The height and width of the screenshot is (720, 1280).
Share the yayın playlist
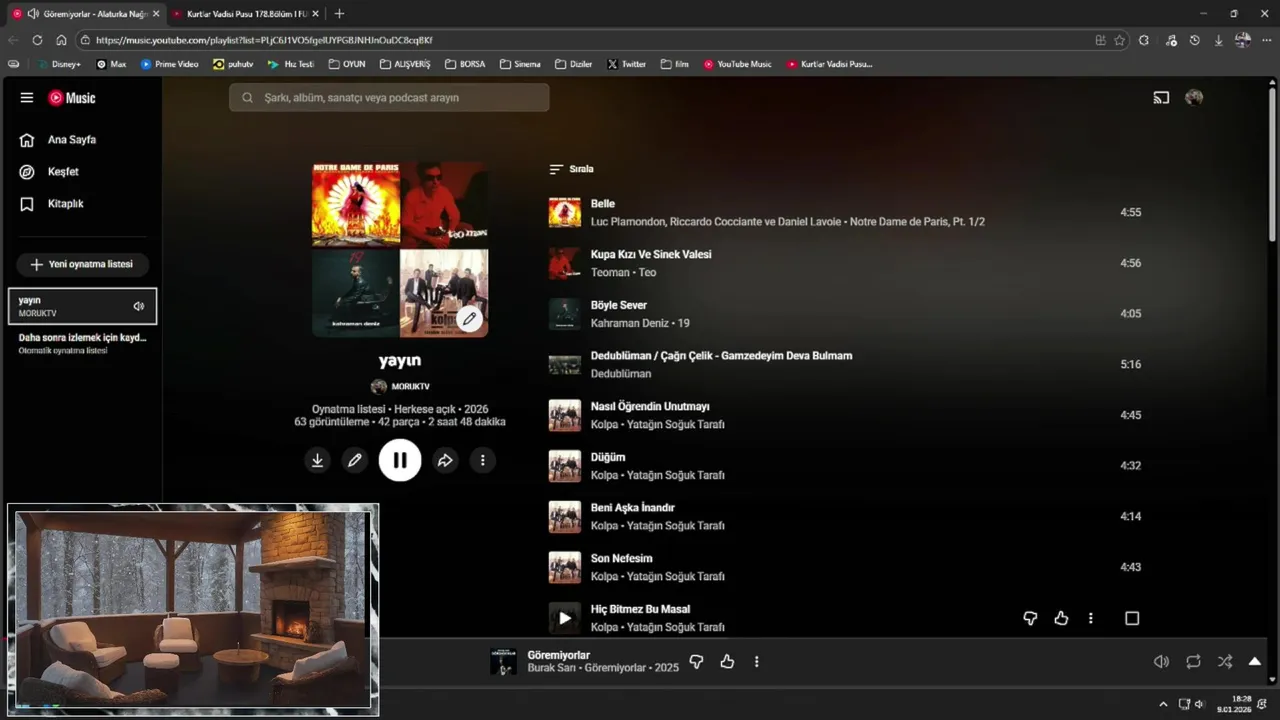click(445, 460)
